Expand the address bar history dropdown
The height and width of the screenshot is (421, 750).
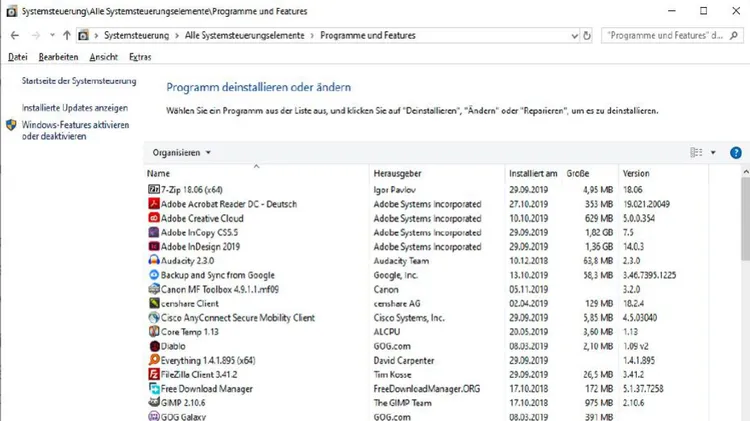point(574,36)
